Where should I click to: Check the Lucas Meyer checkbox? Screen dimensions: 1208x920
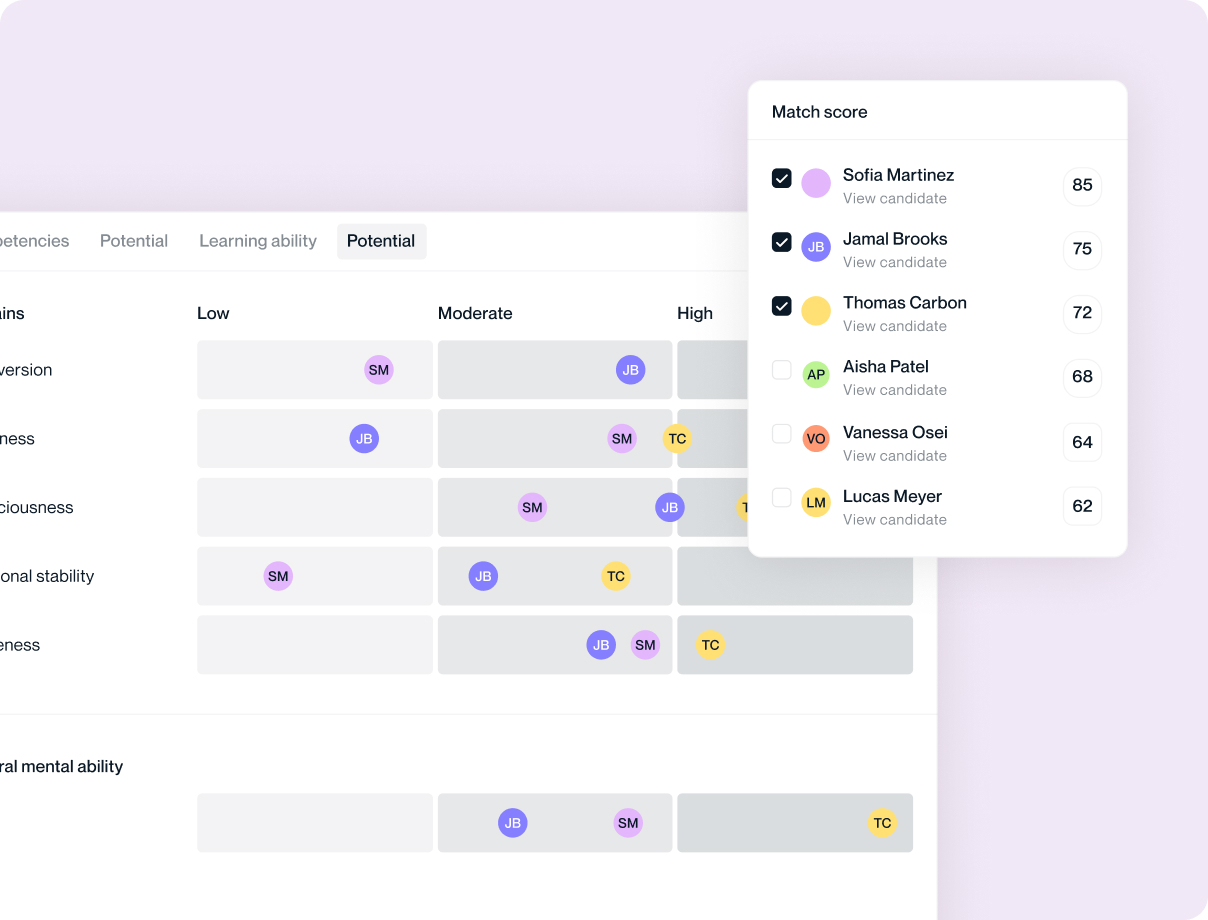click(x=782, y=498)
